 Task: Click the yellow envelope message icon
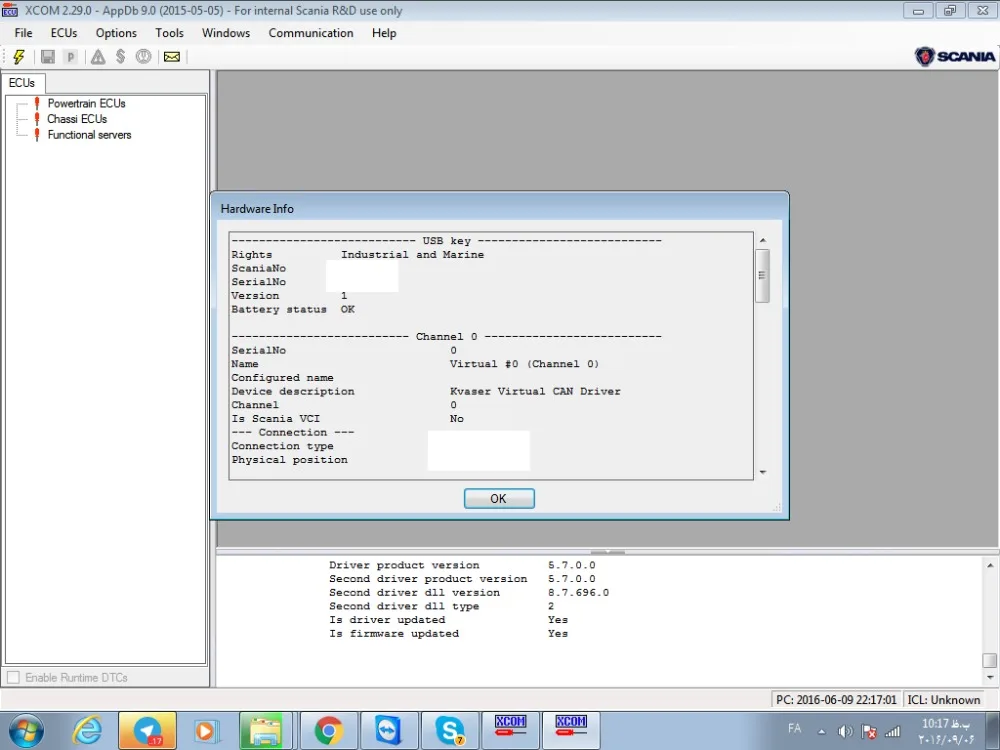tap(172, 57)
